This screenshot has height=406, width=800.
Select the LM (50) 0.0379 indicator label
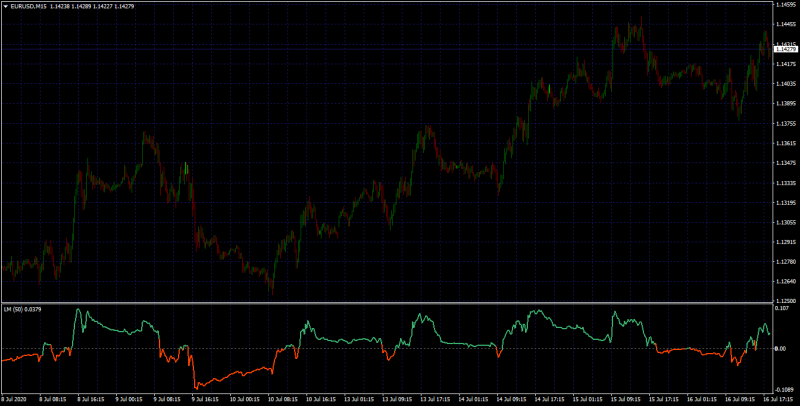pyautogui.click(x=23, y=309)
